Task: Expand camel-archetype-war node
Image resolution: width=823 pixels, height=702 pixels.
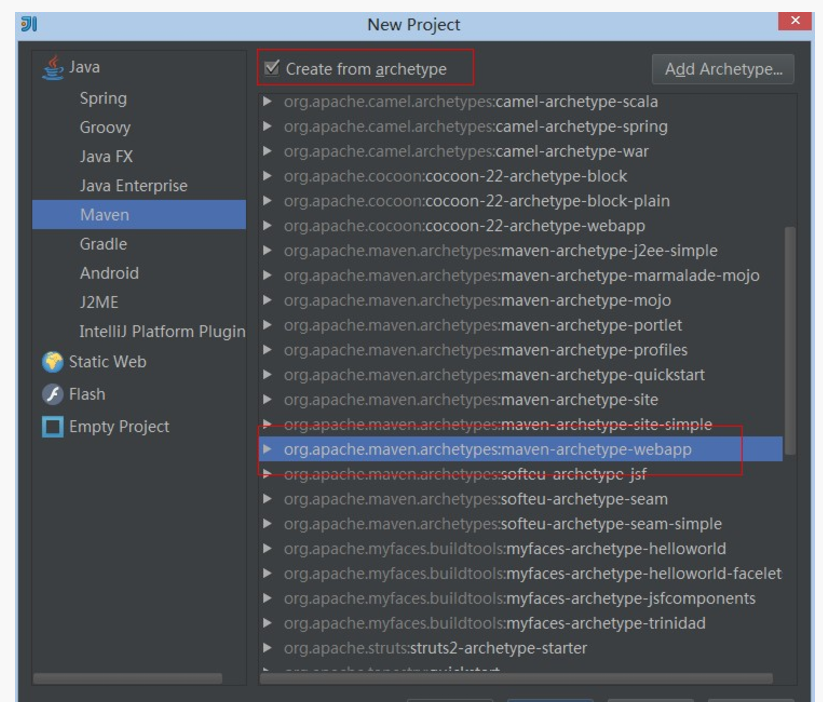Action: click(x=267, y=151)
